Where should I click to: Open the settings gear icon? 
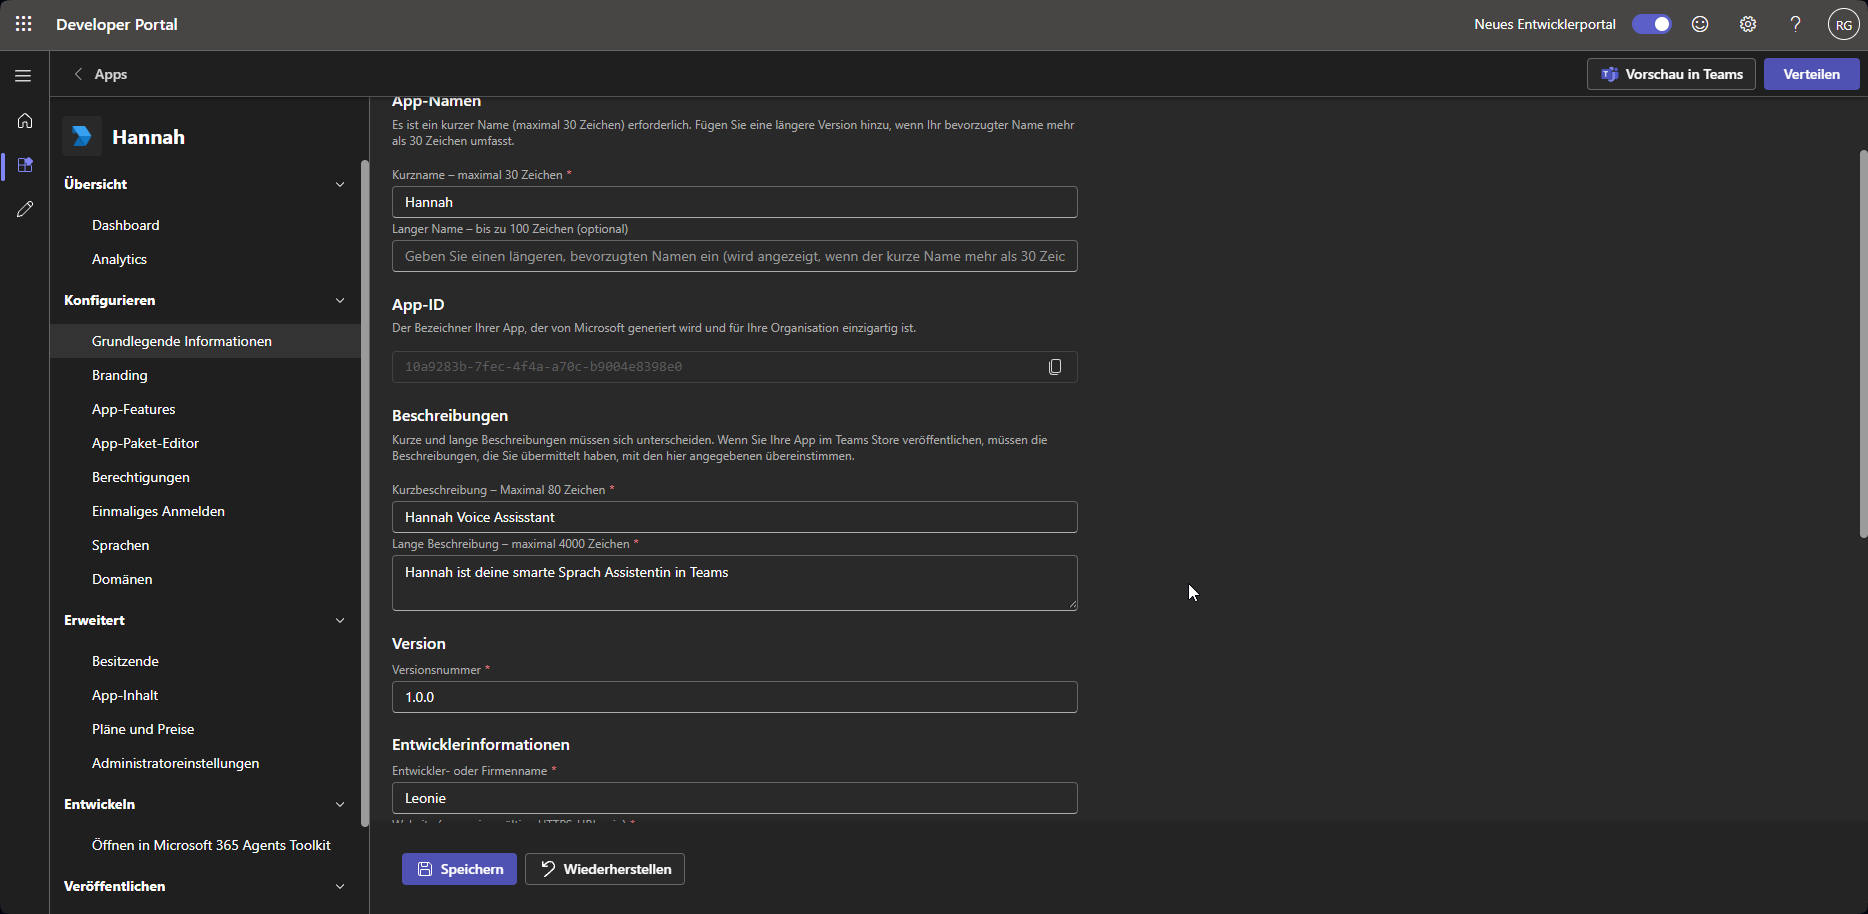1748,24
